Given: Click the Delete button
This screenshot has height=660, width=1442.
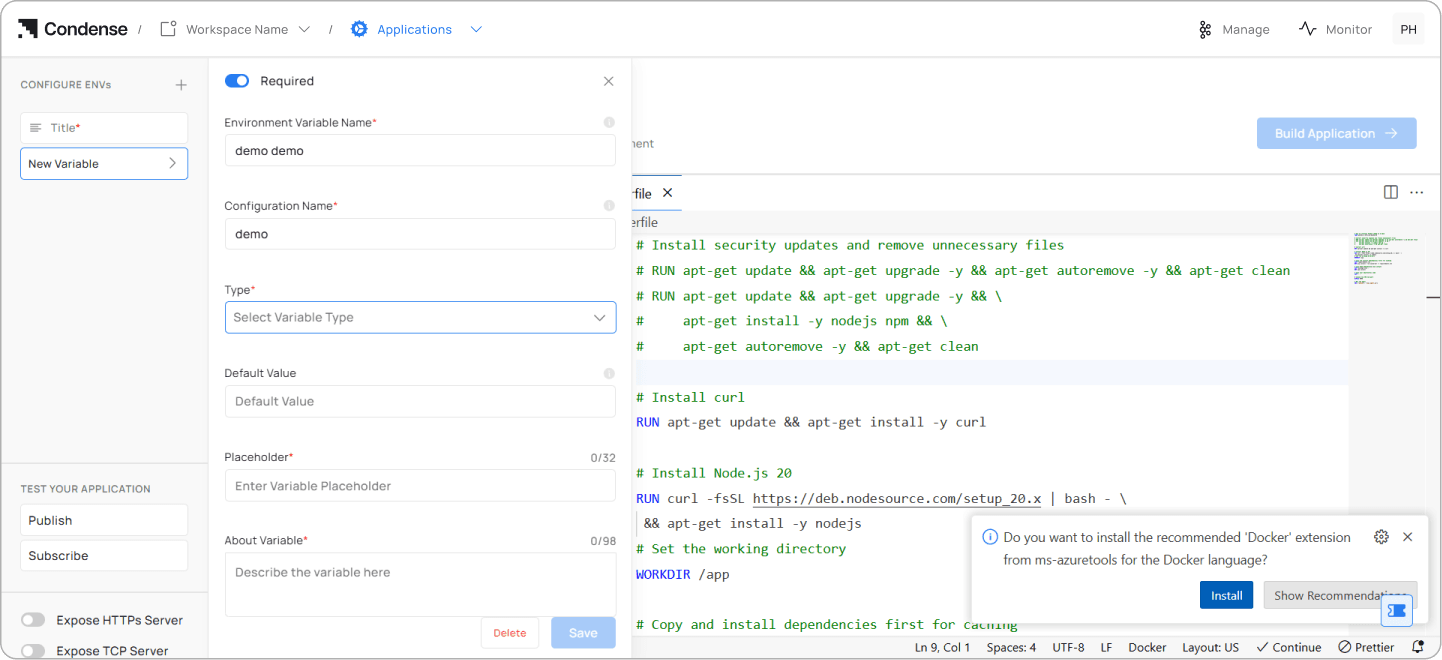Looking at the screenshot, I should [x=510, y=633].
